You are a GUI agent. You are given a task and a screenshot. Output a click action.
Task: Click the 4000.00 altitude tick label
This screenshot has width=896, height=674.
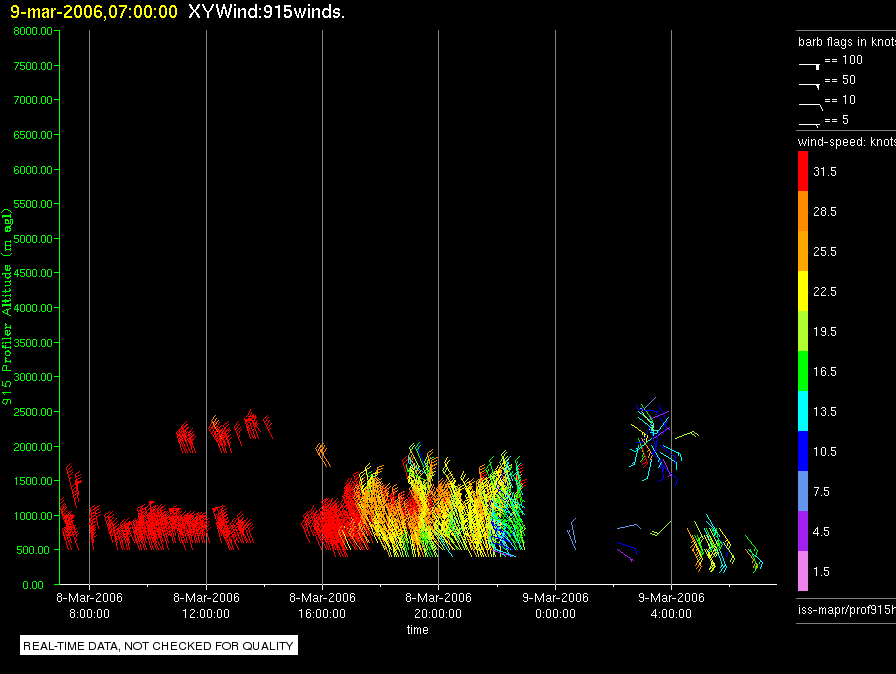[33, 308]
